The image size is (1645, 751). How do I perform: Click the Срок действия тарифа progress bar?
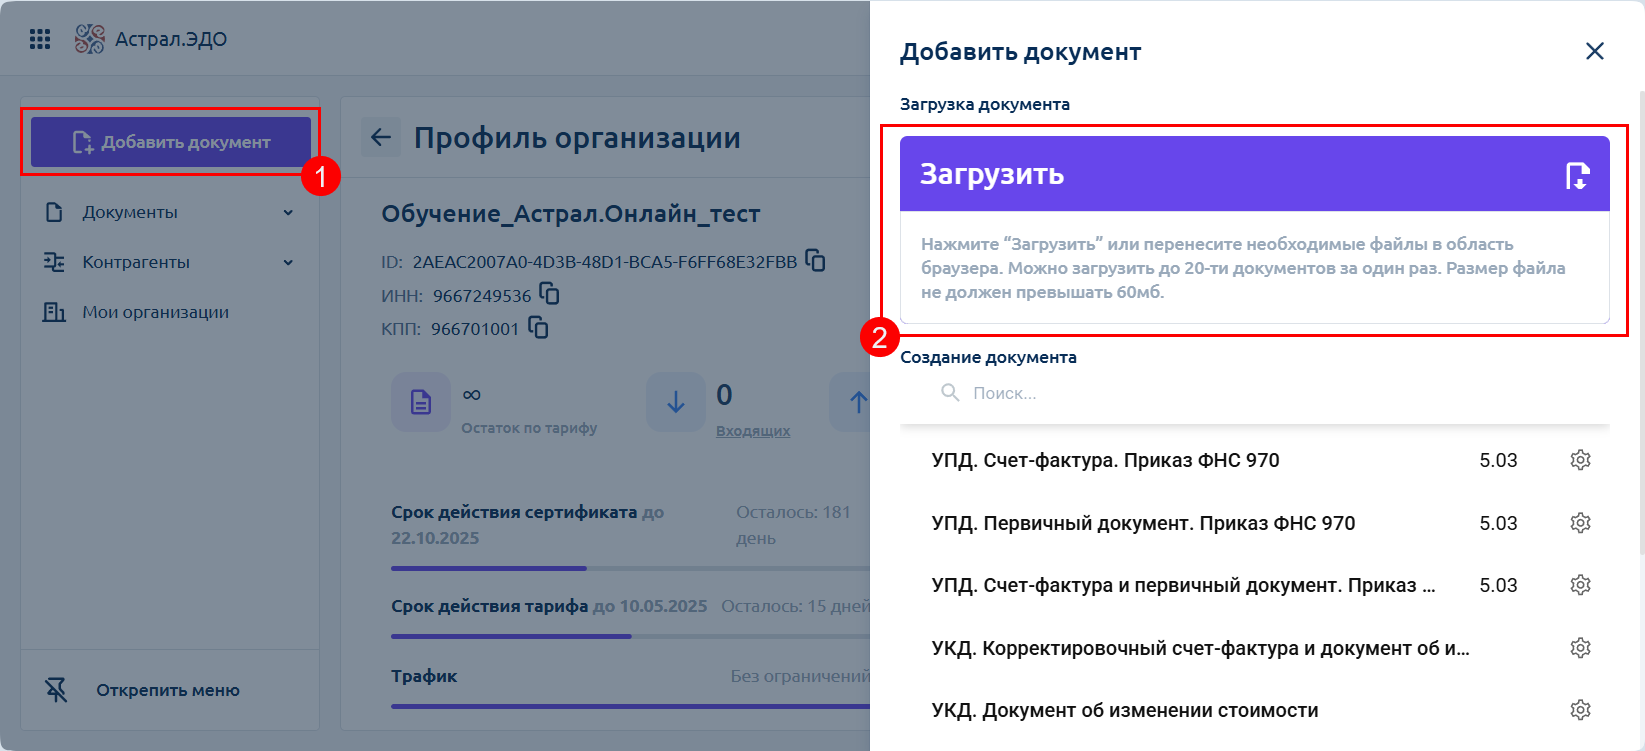pos(630,636)
